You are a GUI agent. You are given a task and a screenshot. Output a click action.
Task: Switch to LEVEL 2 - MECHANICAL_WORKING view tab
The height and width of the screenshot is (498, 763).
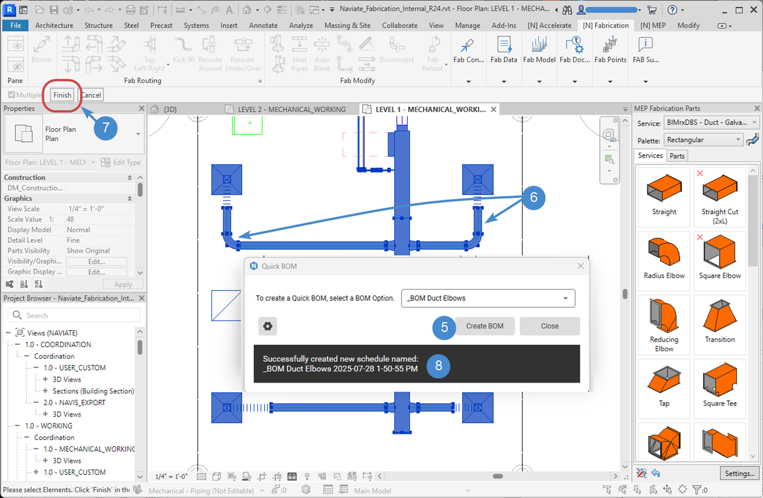(x=291, y=110)
